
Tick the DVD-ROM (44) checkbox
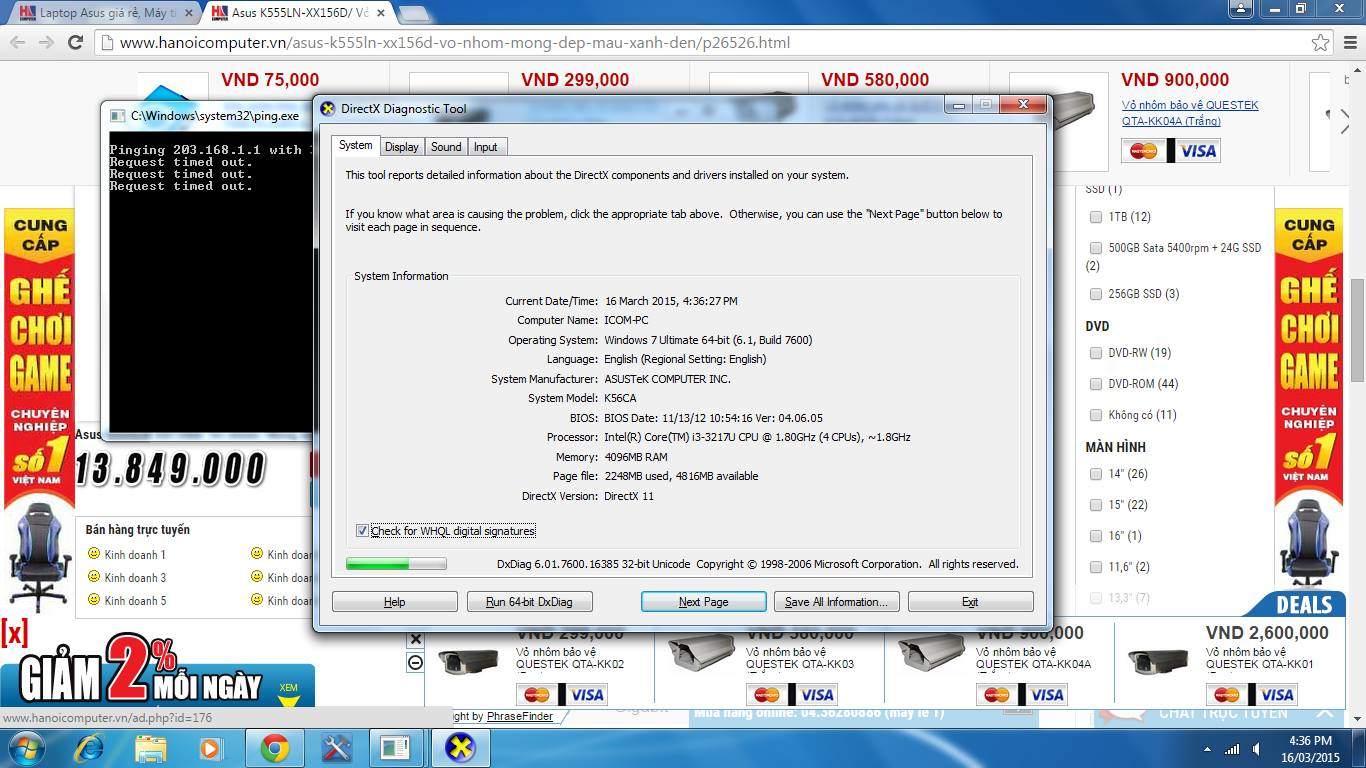pyautogui.click(x=1095, y=384)
